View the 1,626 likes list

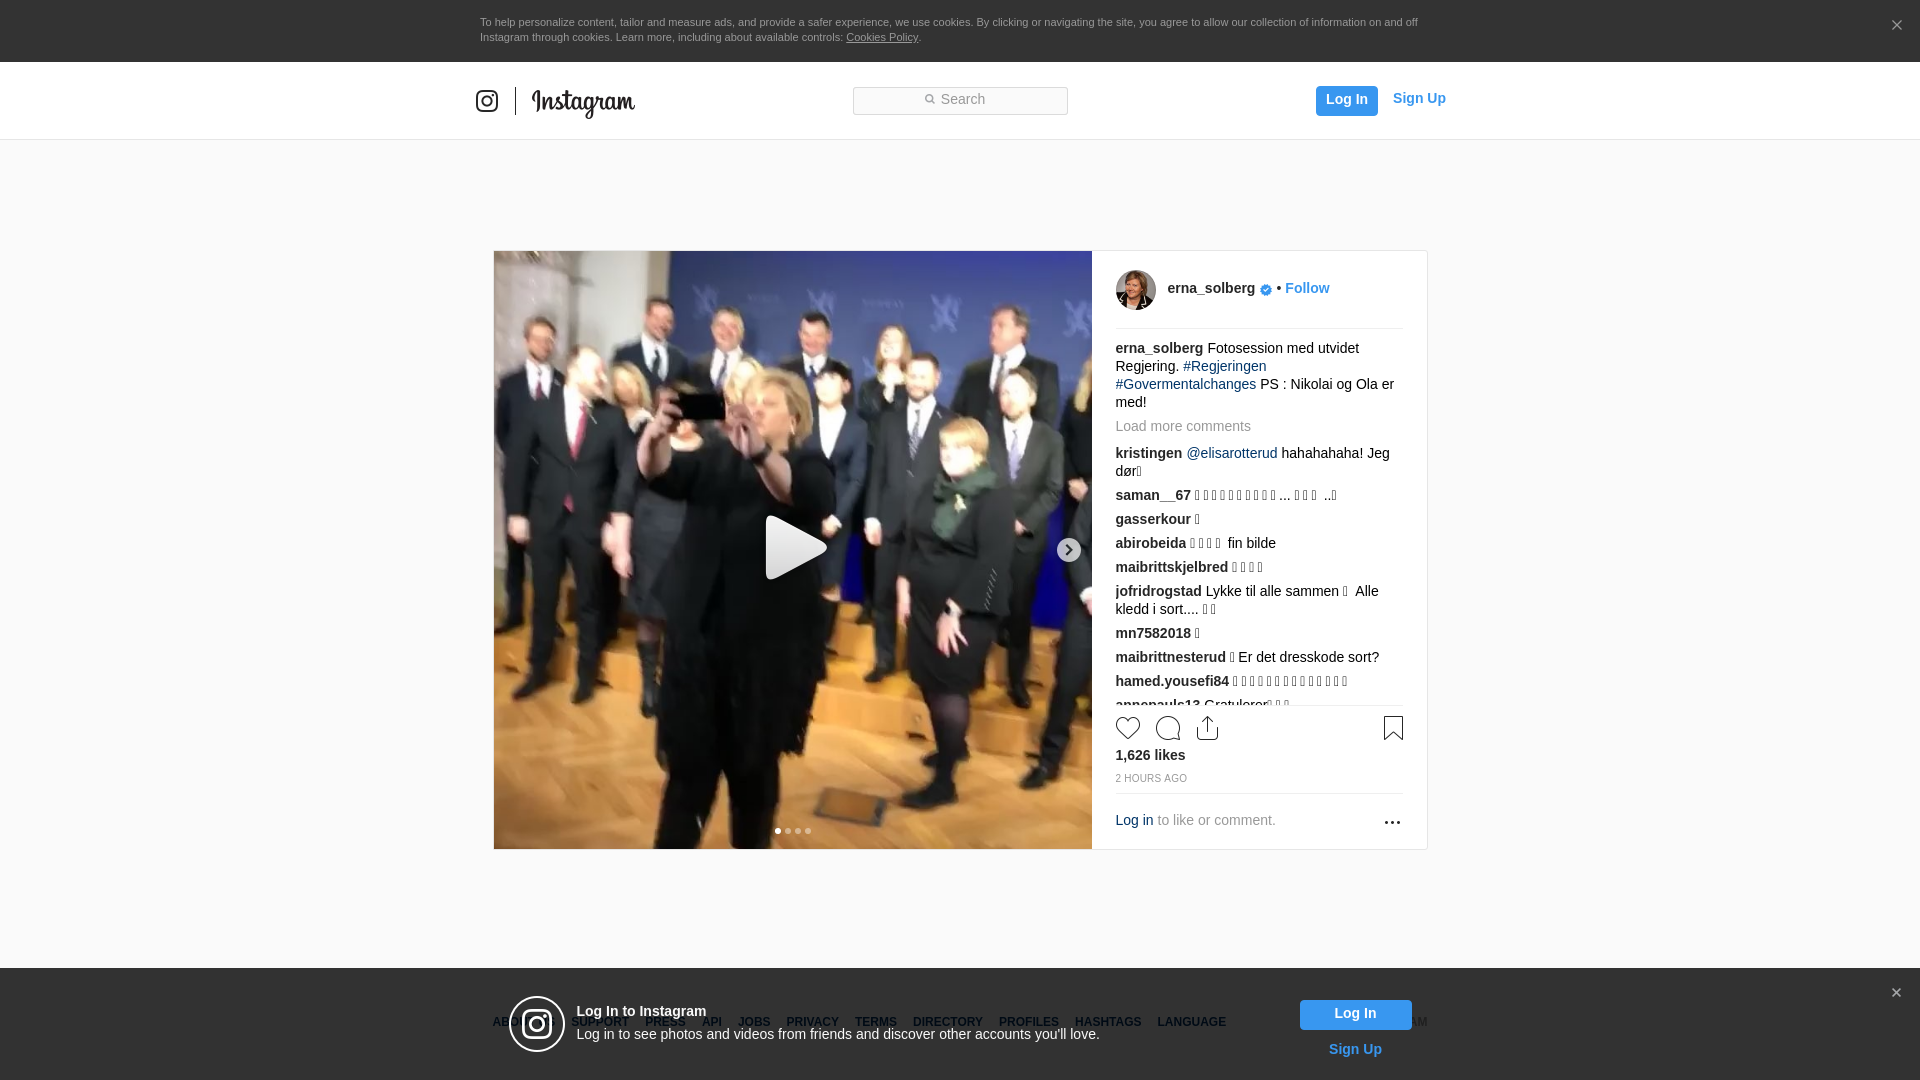(x=1150, y=755)
